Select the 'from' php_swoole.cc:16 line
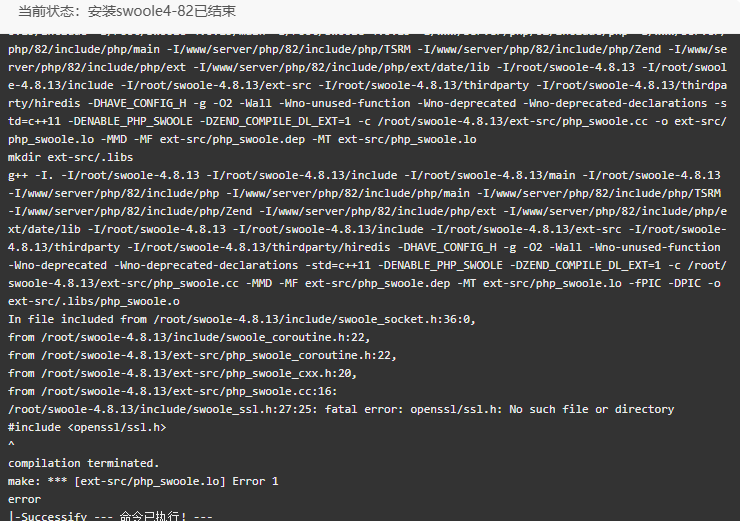 tap(173, 391)
